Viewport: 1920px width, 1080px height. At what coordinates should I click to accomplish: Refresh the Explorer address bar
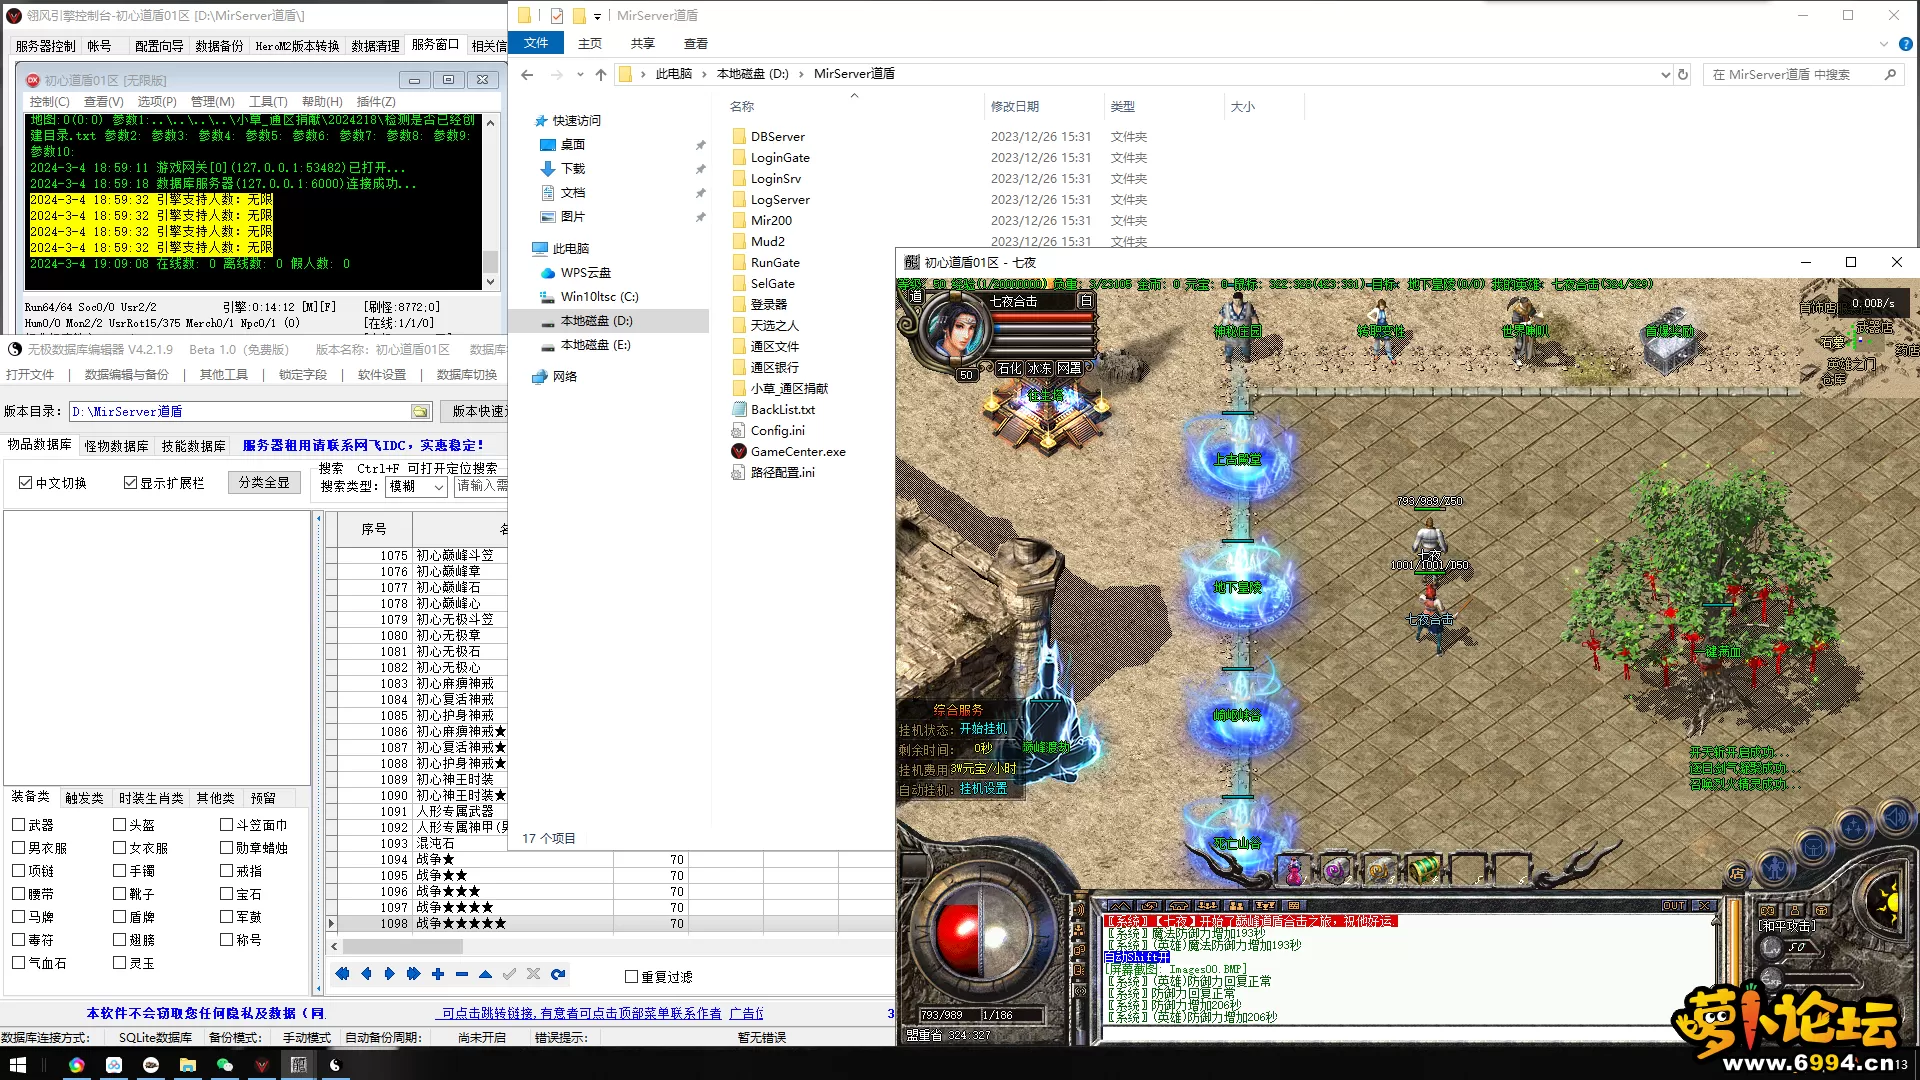[x=1683, y=75]
